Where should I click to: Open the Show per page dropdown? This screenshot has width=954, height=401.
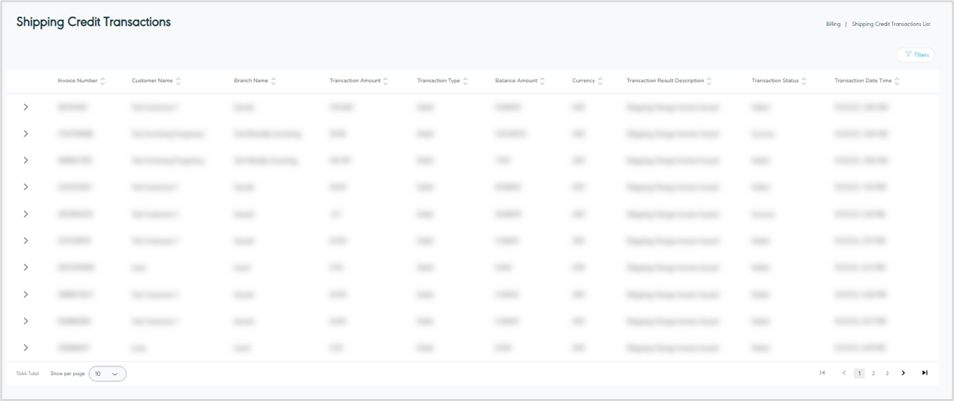107,374
